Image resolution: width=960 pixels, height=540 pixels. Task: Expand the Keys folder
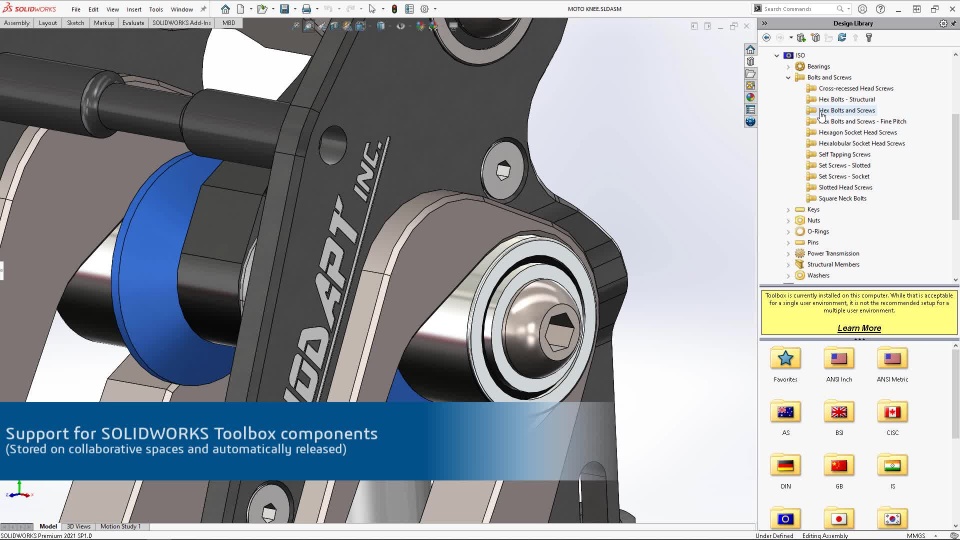click(x=789, y=210)
